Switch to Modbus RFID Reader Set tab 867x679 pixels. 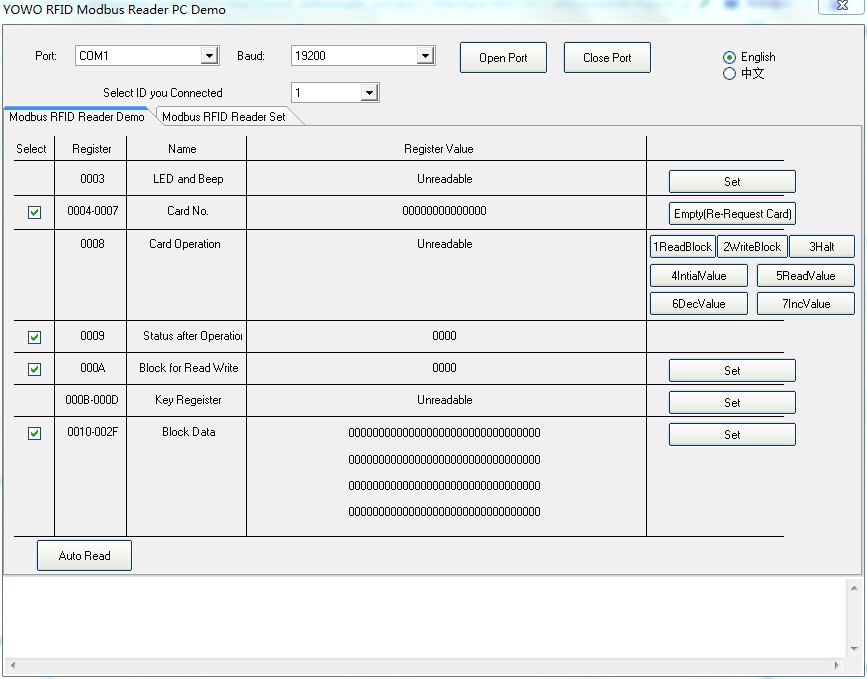(x=224, y=117)
